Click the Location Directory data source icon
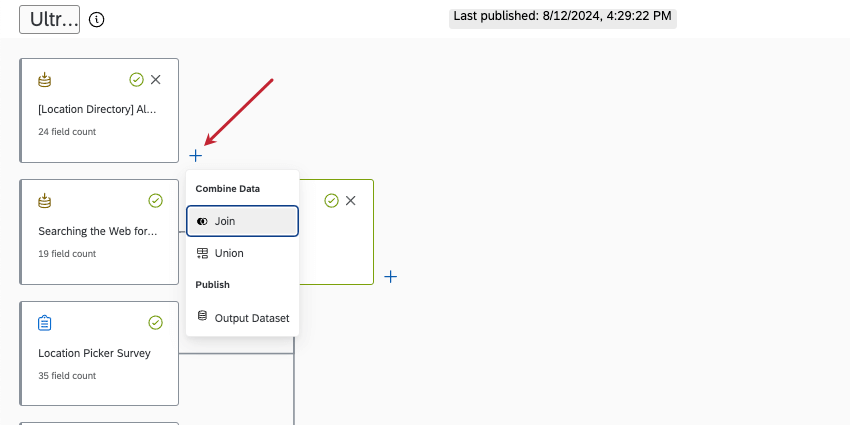Viewport: 850px width, 425px height. pyautogui.click(x=44, y=80)
